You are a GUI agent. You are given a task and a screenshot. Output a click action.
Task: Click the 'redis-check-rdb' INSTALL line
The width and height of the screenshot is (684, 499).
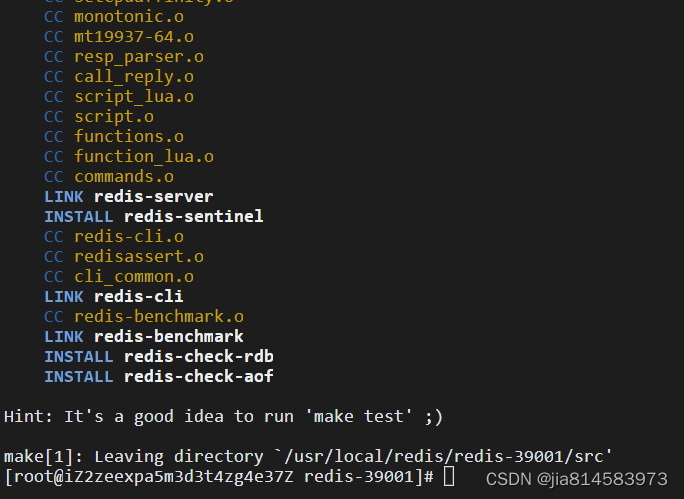[x=159, y=357]
